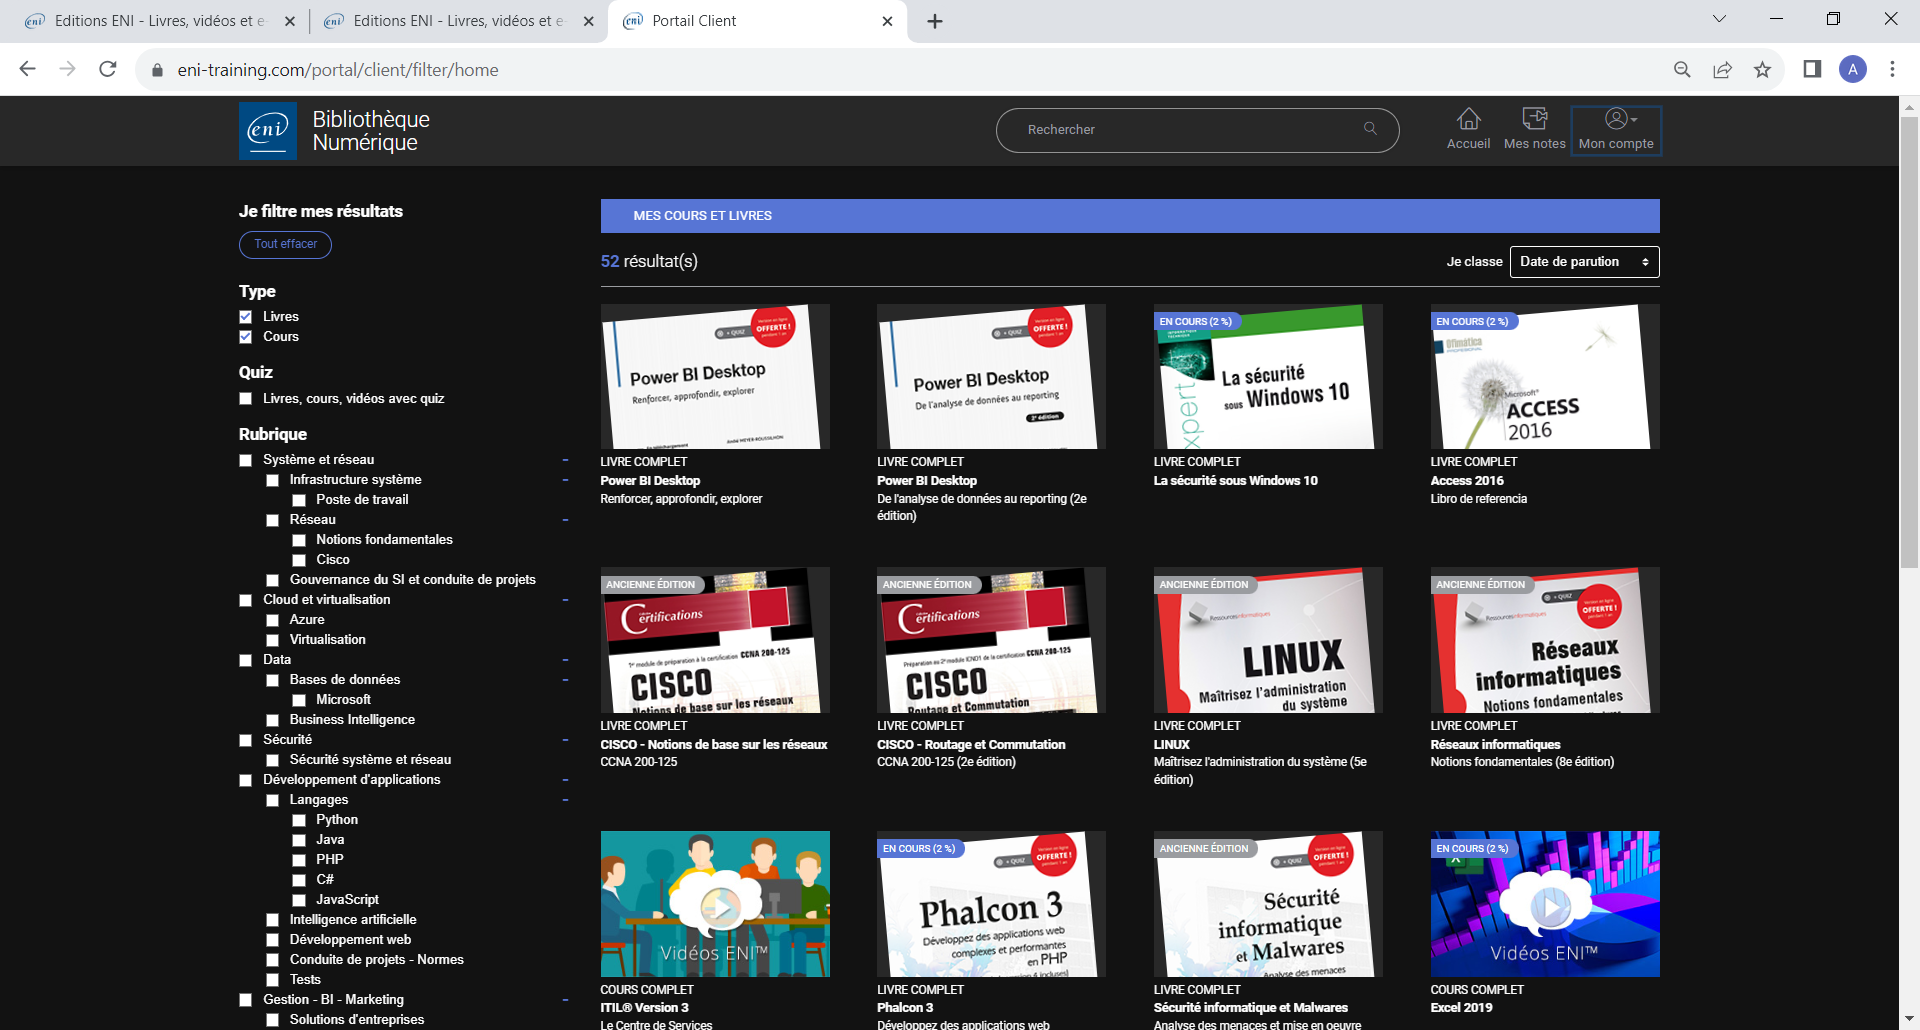The height and width of the screenshot is (1030, 1920).
Task: Check the Intelligence artificielle filter
Action: (272, 920)
